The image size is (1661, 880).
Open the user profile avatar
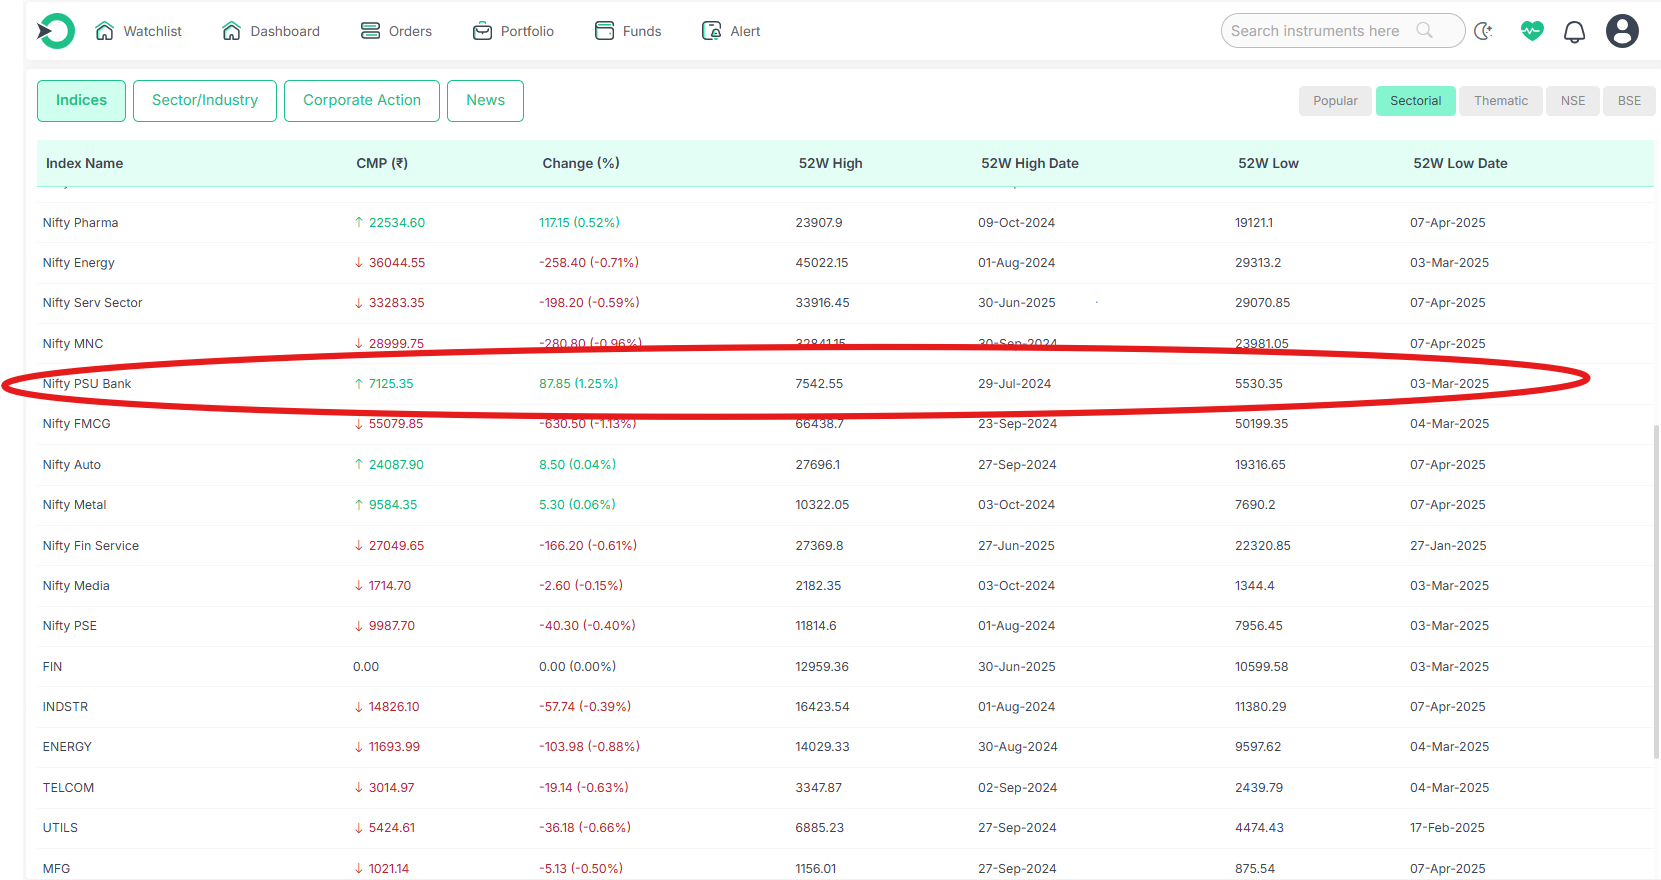click(x=1621, y=31)
